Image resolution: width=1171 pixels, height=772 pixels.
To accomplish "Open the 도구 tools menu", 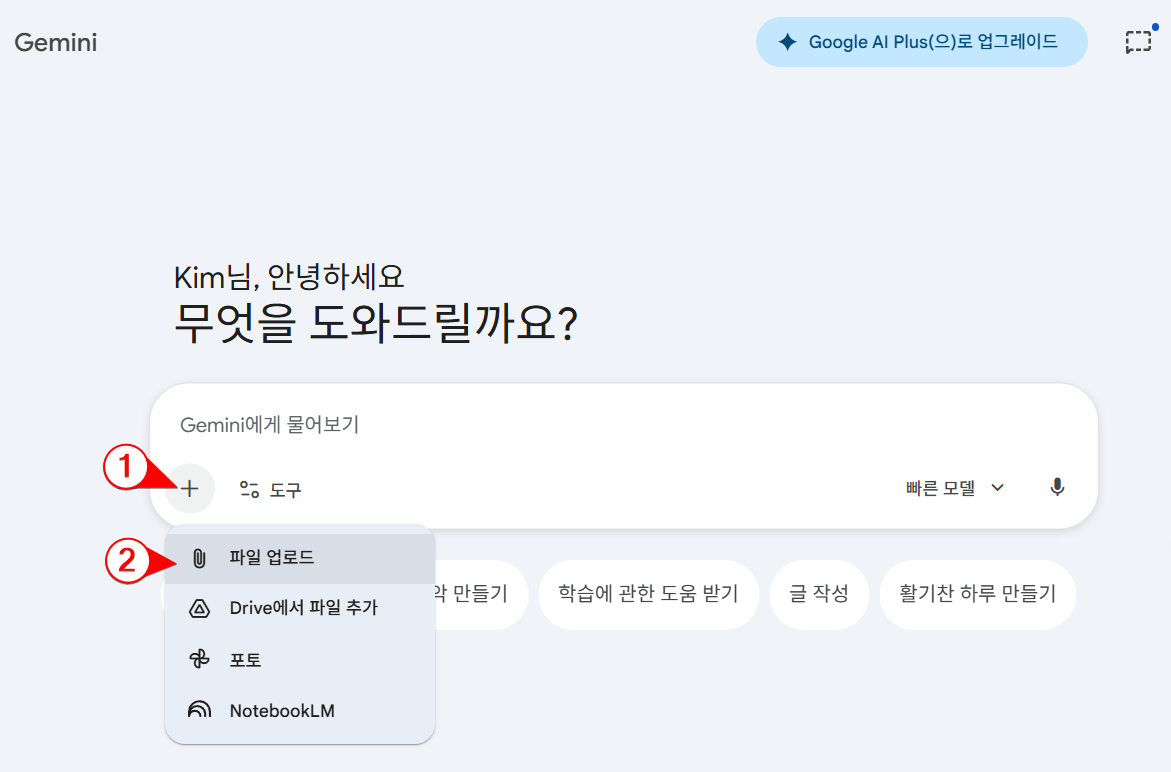I will point(270,489).
